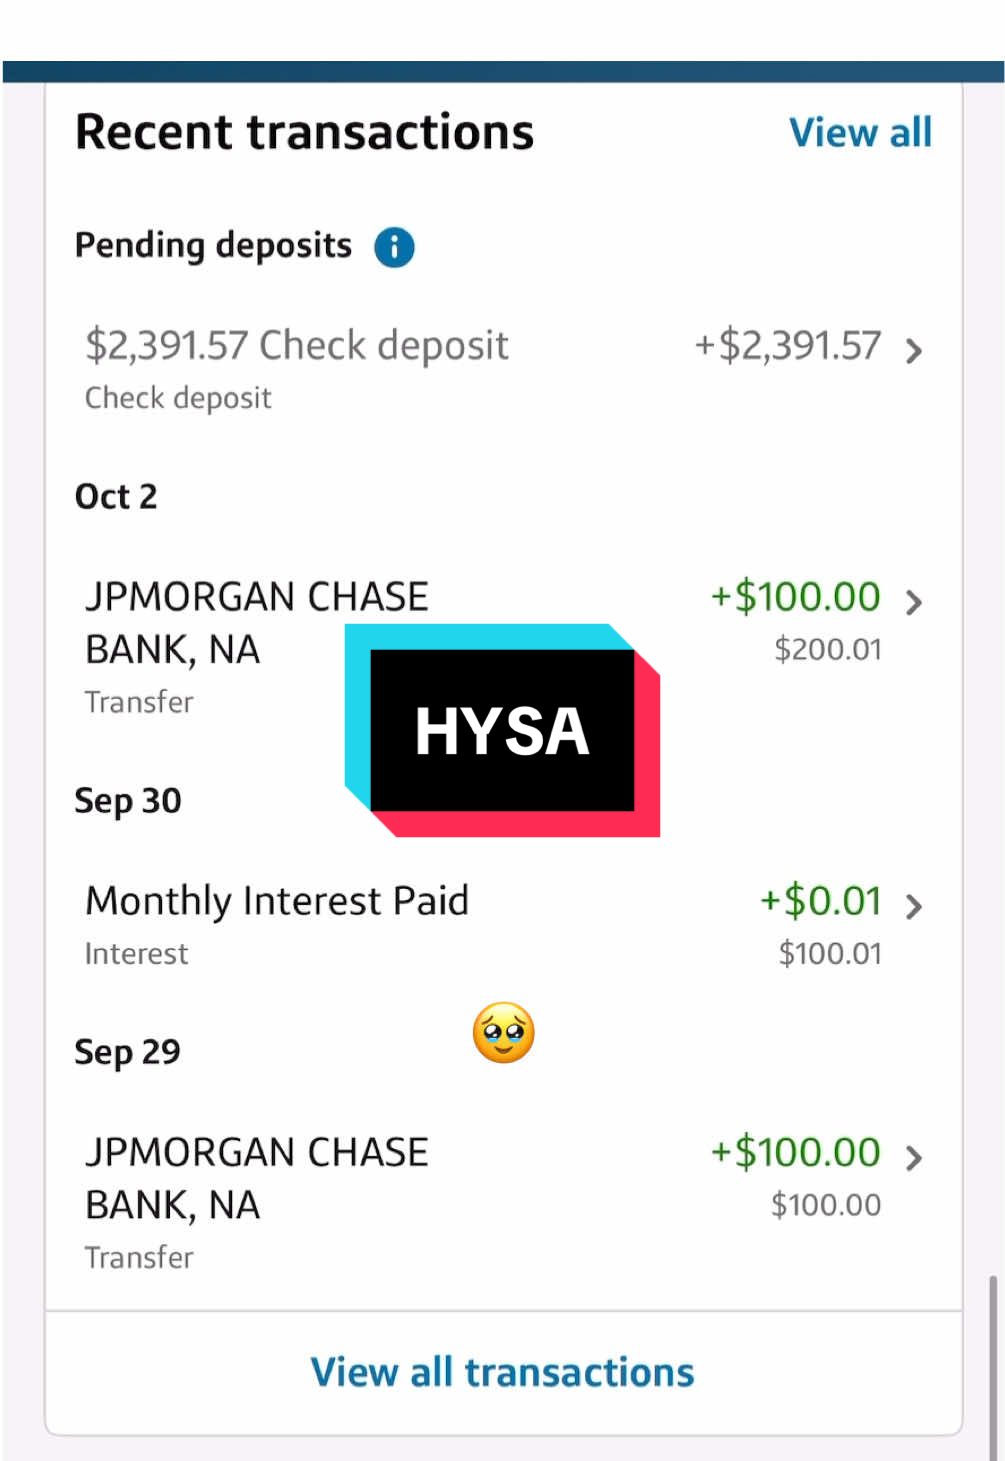Select View all transactions
The width and height of the screenshot is (1005, 1461).
tap(502, 1371)
